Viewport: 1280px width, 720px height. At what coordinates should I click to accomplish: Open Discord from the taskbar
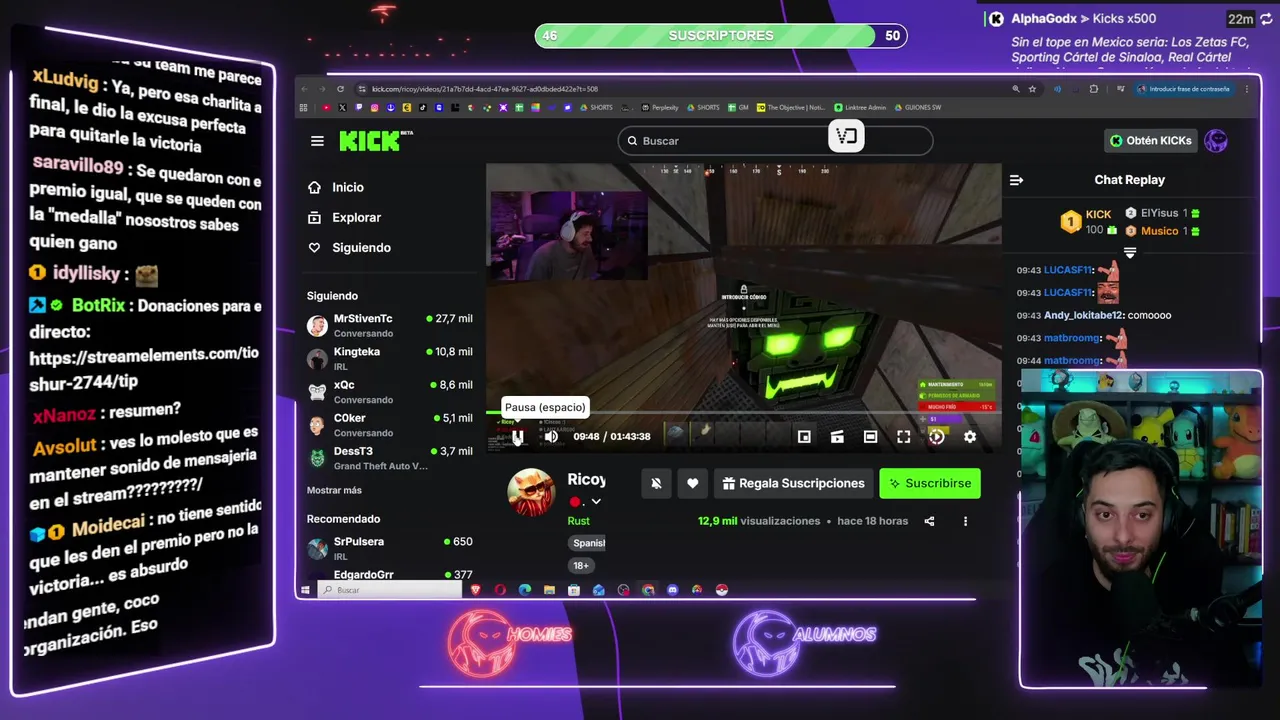point(672,590)
